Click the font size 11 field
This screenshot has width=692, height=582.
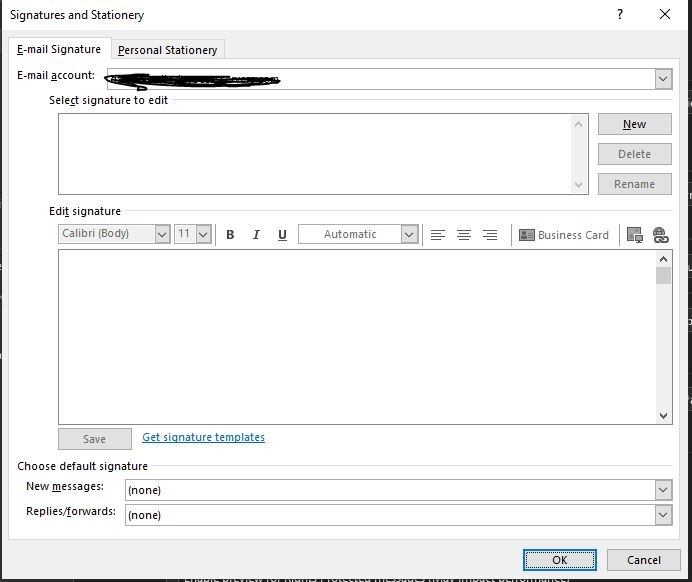(x=185, y=234)
